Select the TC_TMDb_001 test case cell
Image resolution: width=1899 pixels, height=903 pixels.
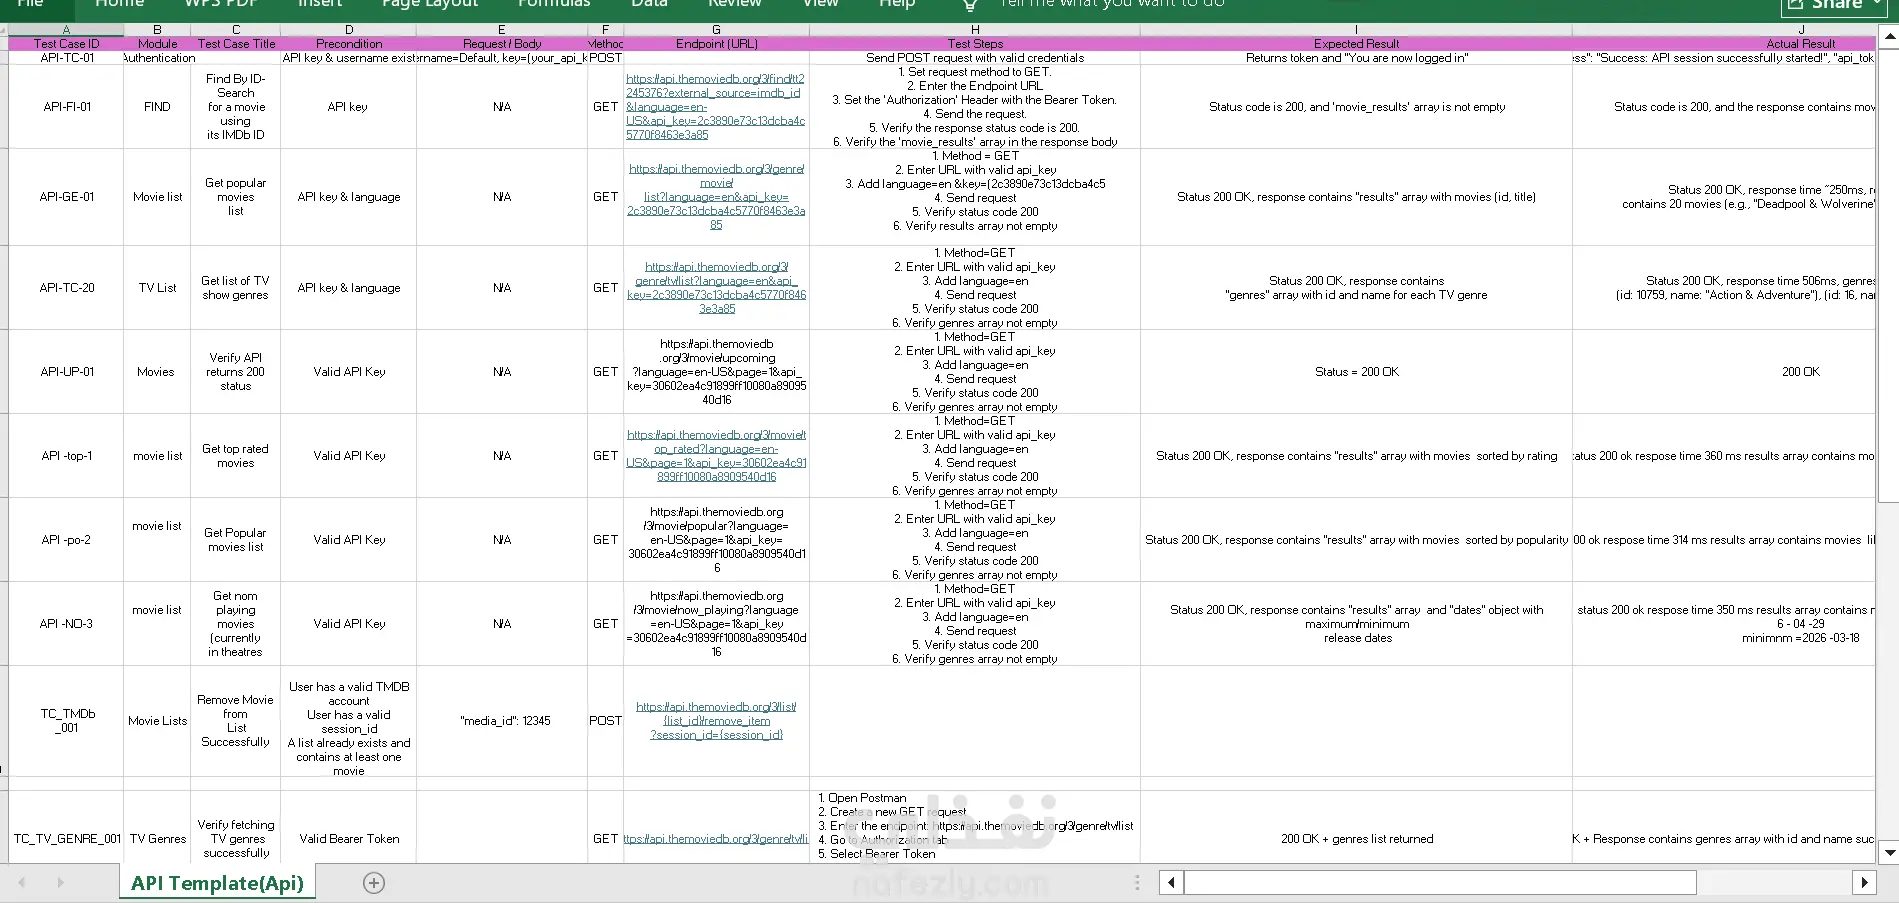66,721
